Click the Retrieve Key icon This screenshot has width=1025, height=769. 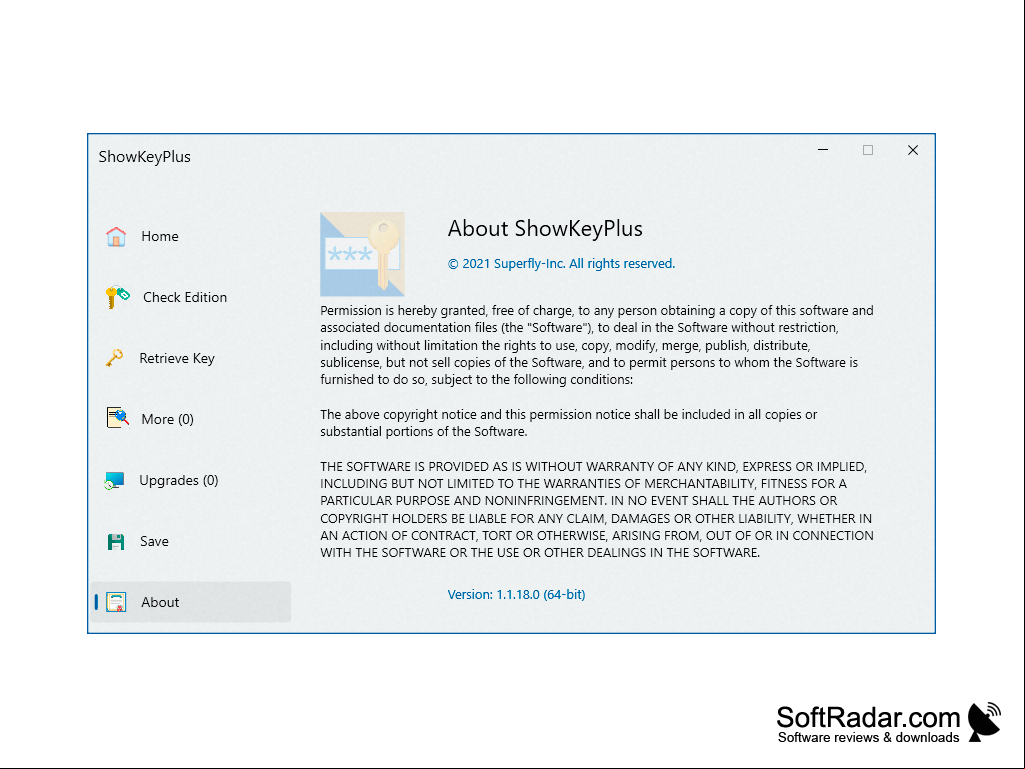tap(114, 358)
